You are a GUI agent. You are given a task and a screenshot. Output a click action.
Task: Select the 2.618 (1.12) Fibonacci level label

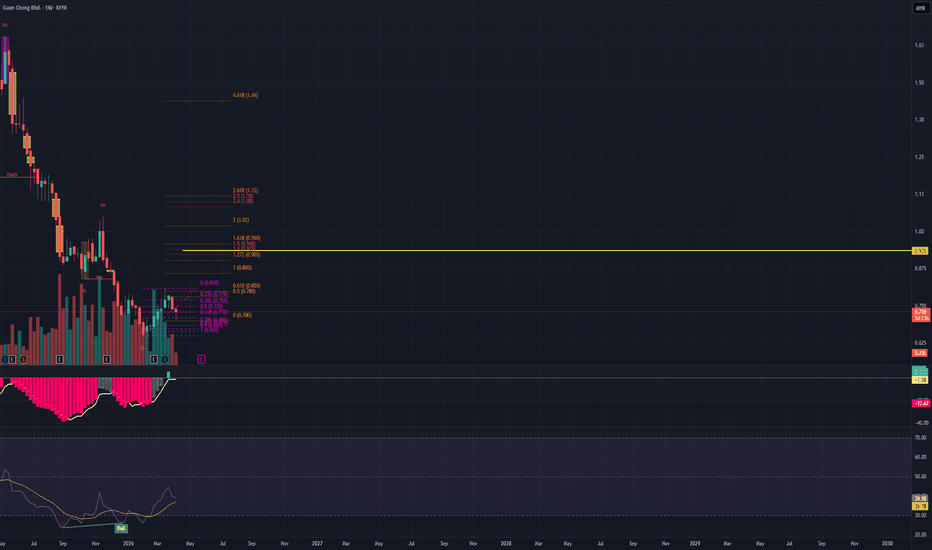tap(245, 191)
